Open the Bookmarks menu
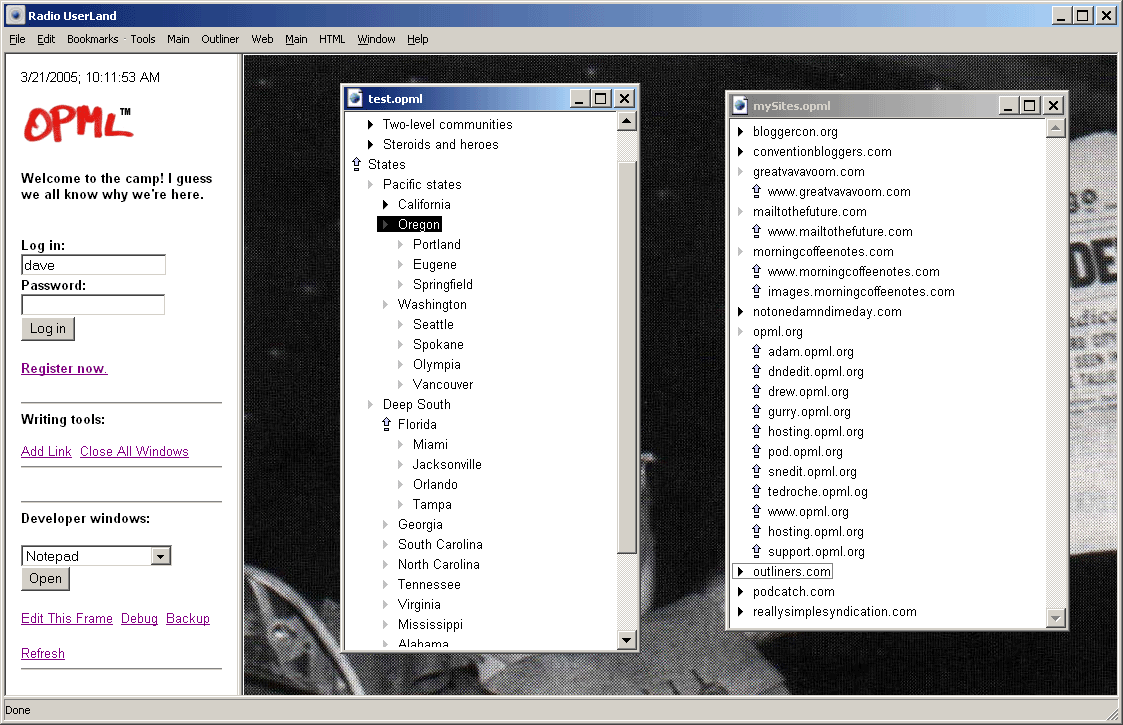This screenshot has width=1123, height=725. (x=92, y=39)
